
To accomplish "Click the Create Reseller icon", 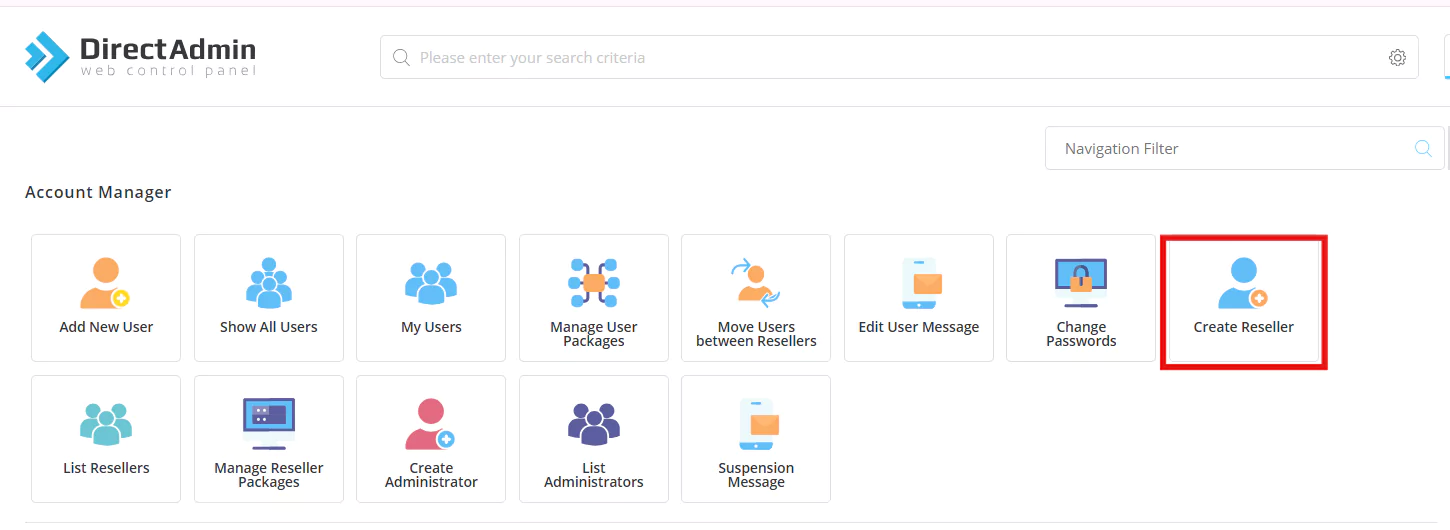I will click(x=1243, y=283).
